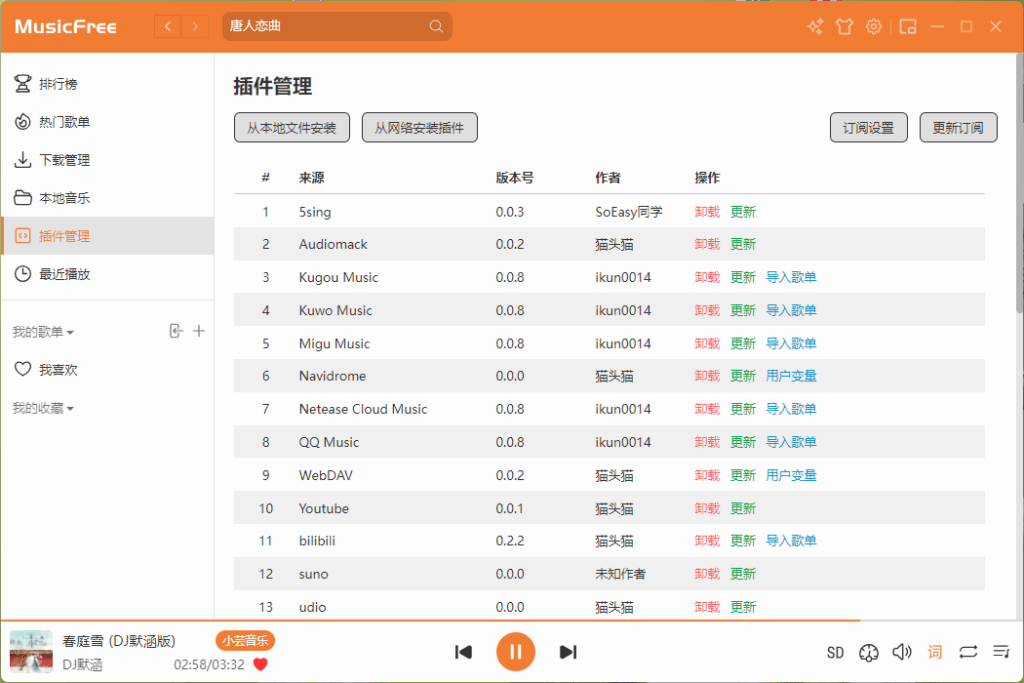Click 更新订阅 button
Image resolution: width=1024 pixels, height=683 pixels.
958,127
